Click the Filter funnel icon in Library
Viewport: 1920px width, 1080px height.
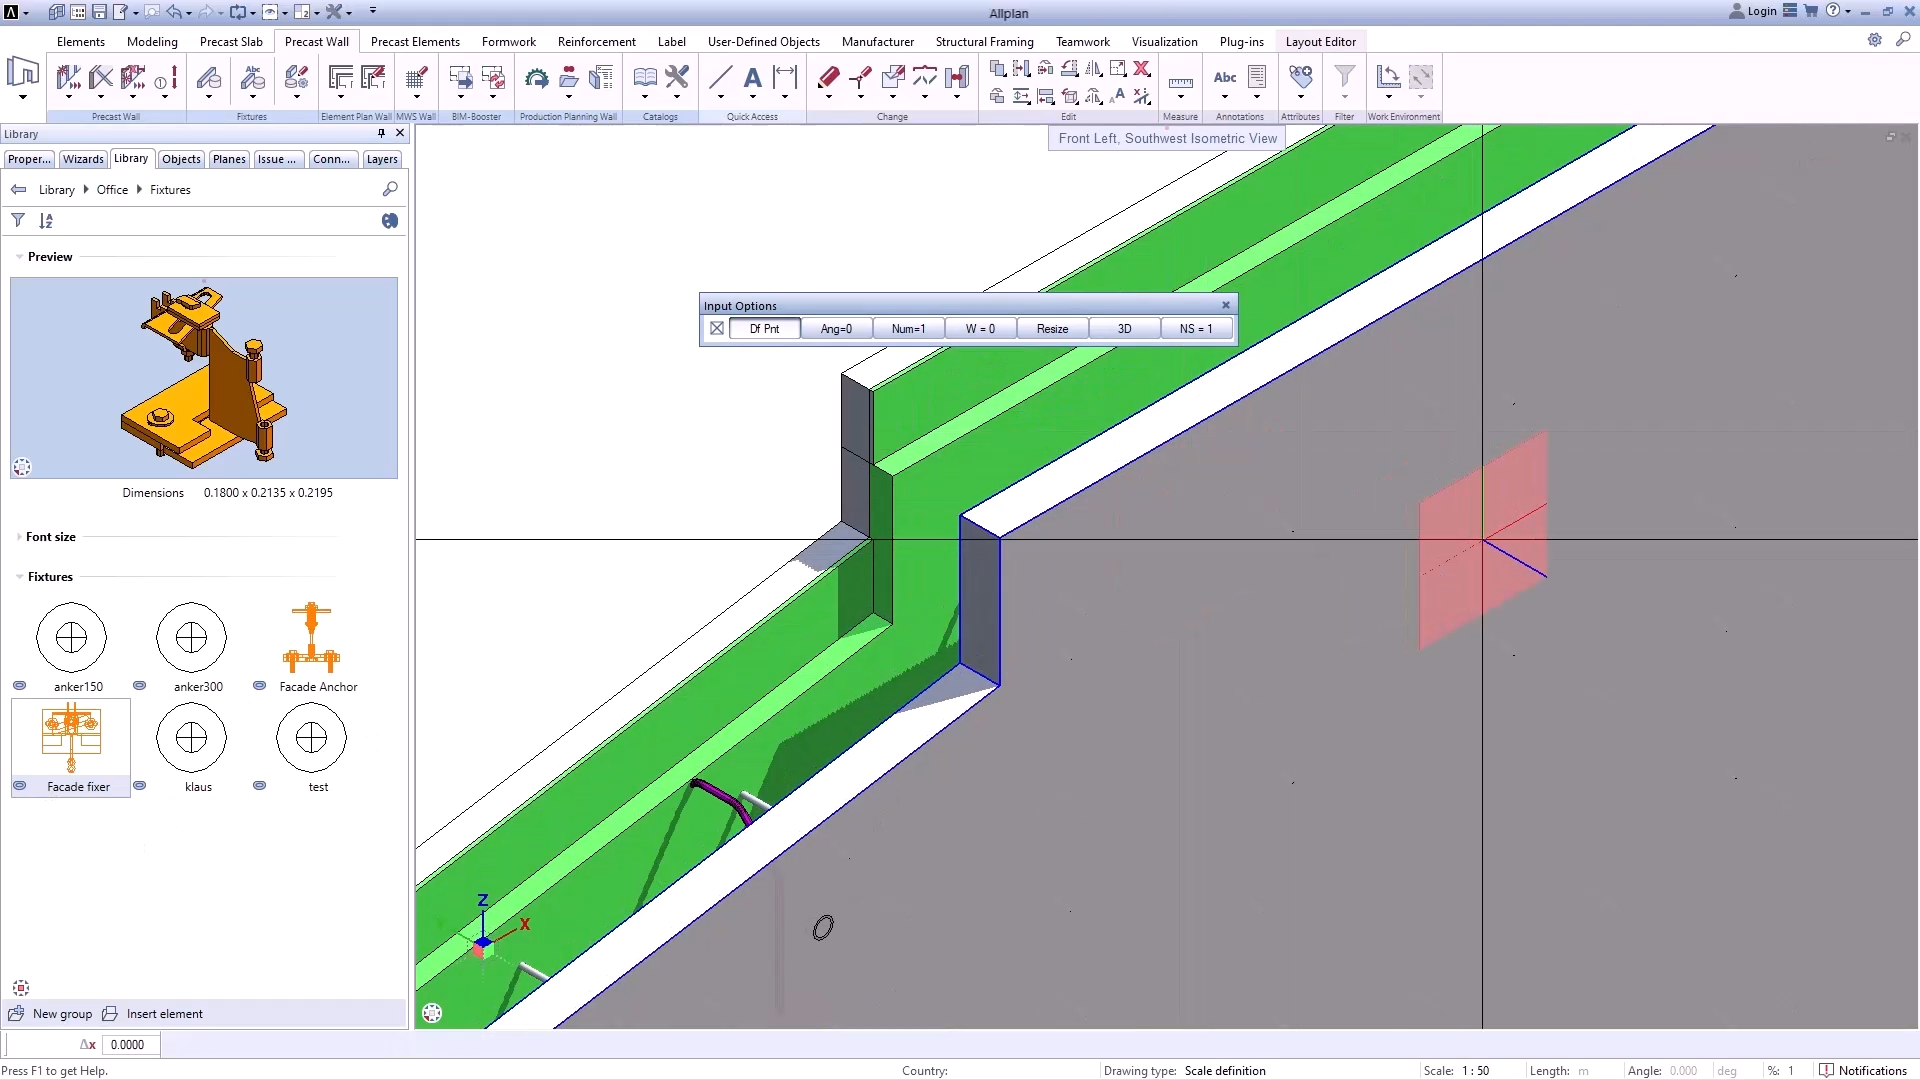pos(18,221)
